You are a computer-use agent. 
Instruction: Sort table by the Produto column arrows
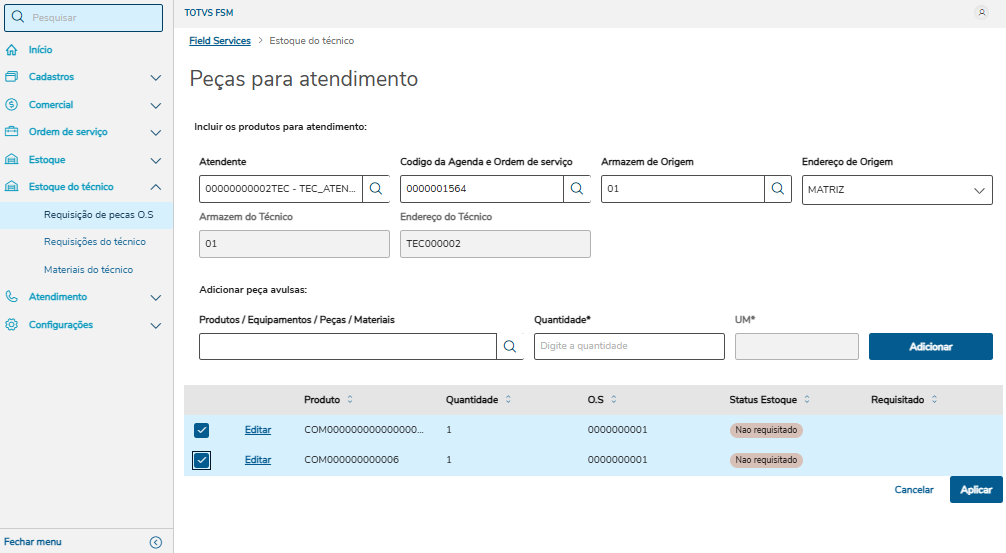(350, 400)
